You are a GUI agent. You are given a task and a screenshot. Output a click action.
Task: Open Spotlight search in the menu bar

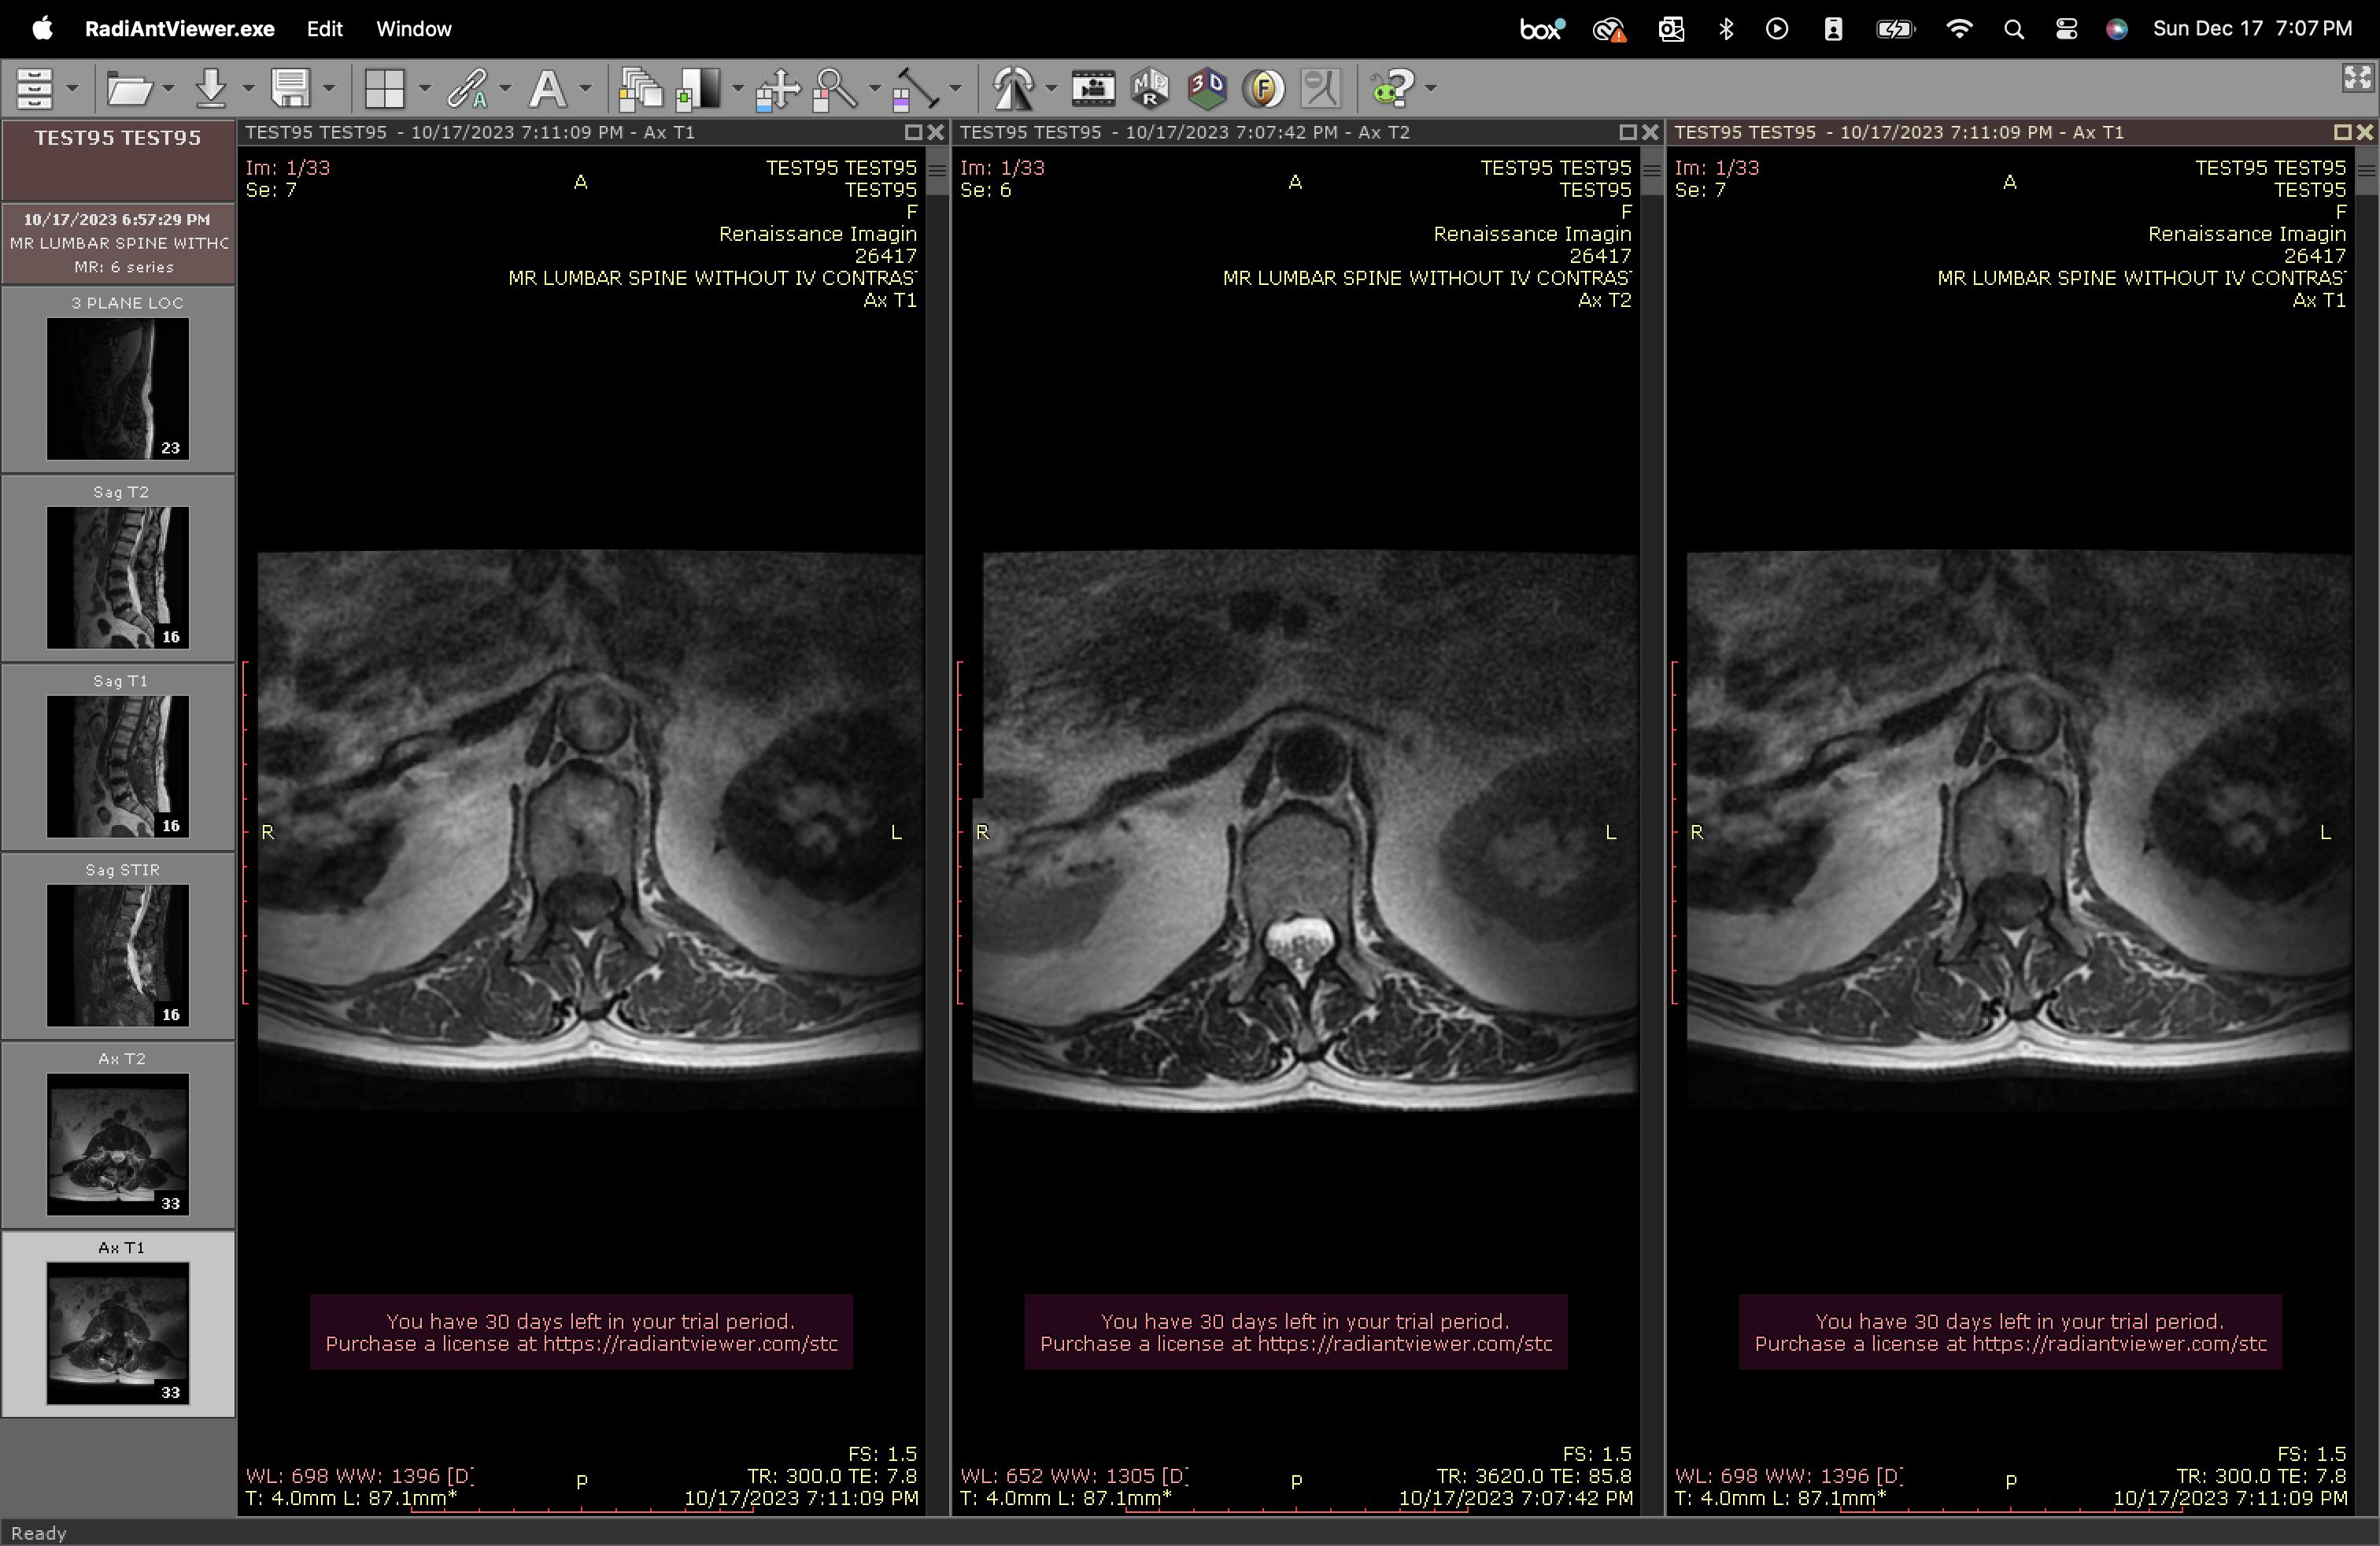[2014, 29]
